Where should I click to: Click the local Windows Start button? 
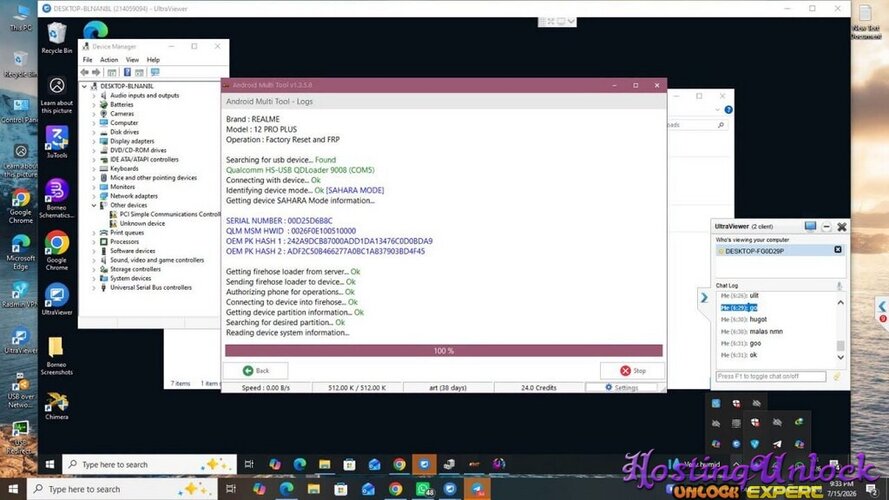coord(13,489)
